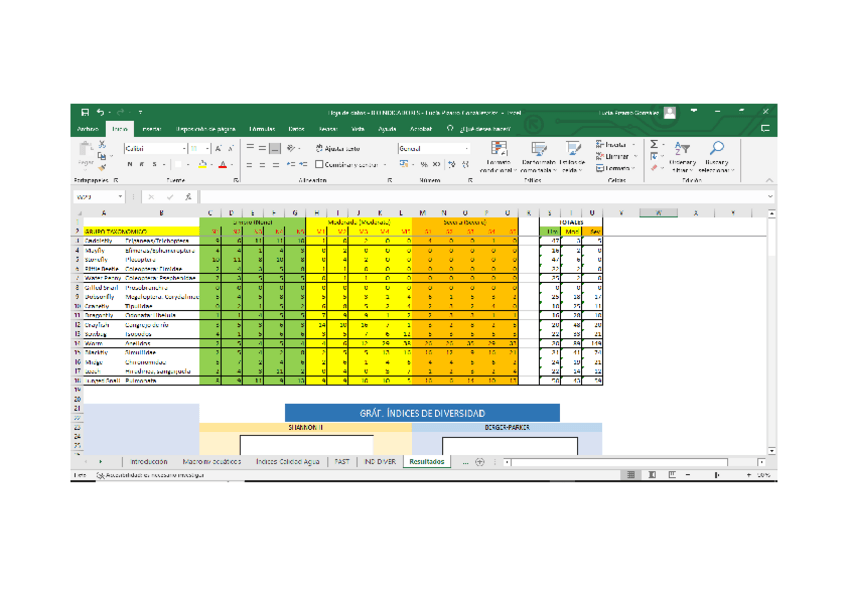Open the text orientation tool
Screen dimensions: 848x599
[292, 148]
